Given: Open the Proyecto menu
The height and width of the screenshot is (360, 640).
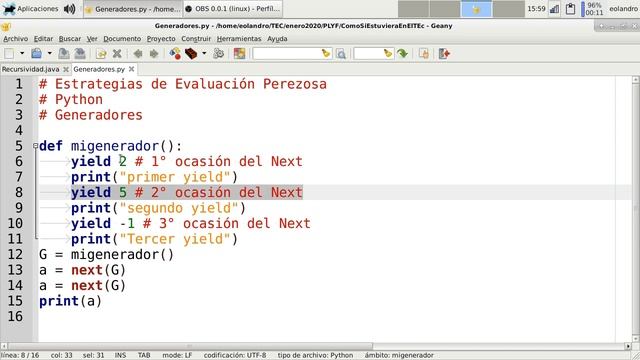Looking at the screenshot, I should [161, 39].
